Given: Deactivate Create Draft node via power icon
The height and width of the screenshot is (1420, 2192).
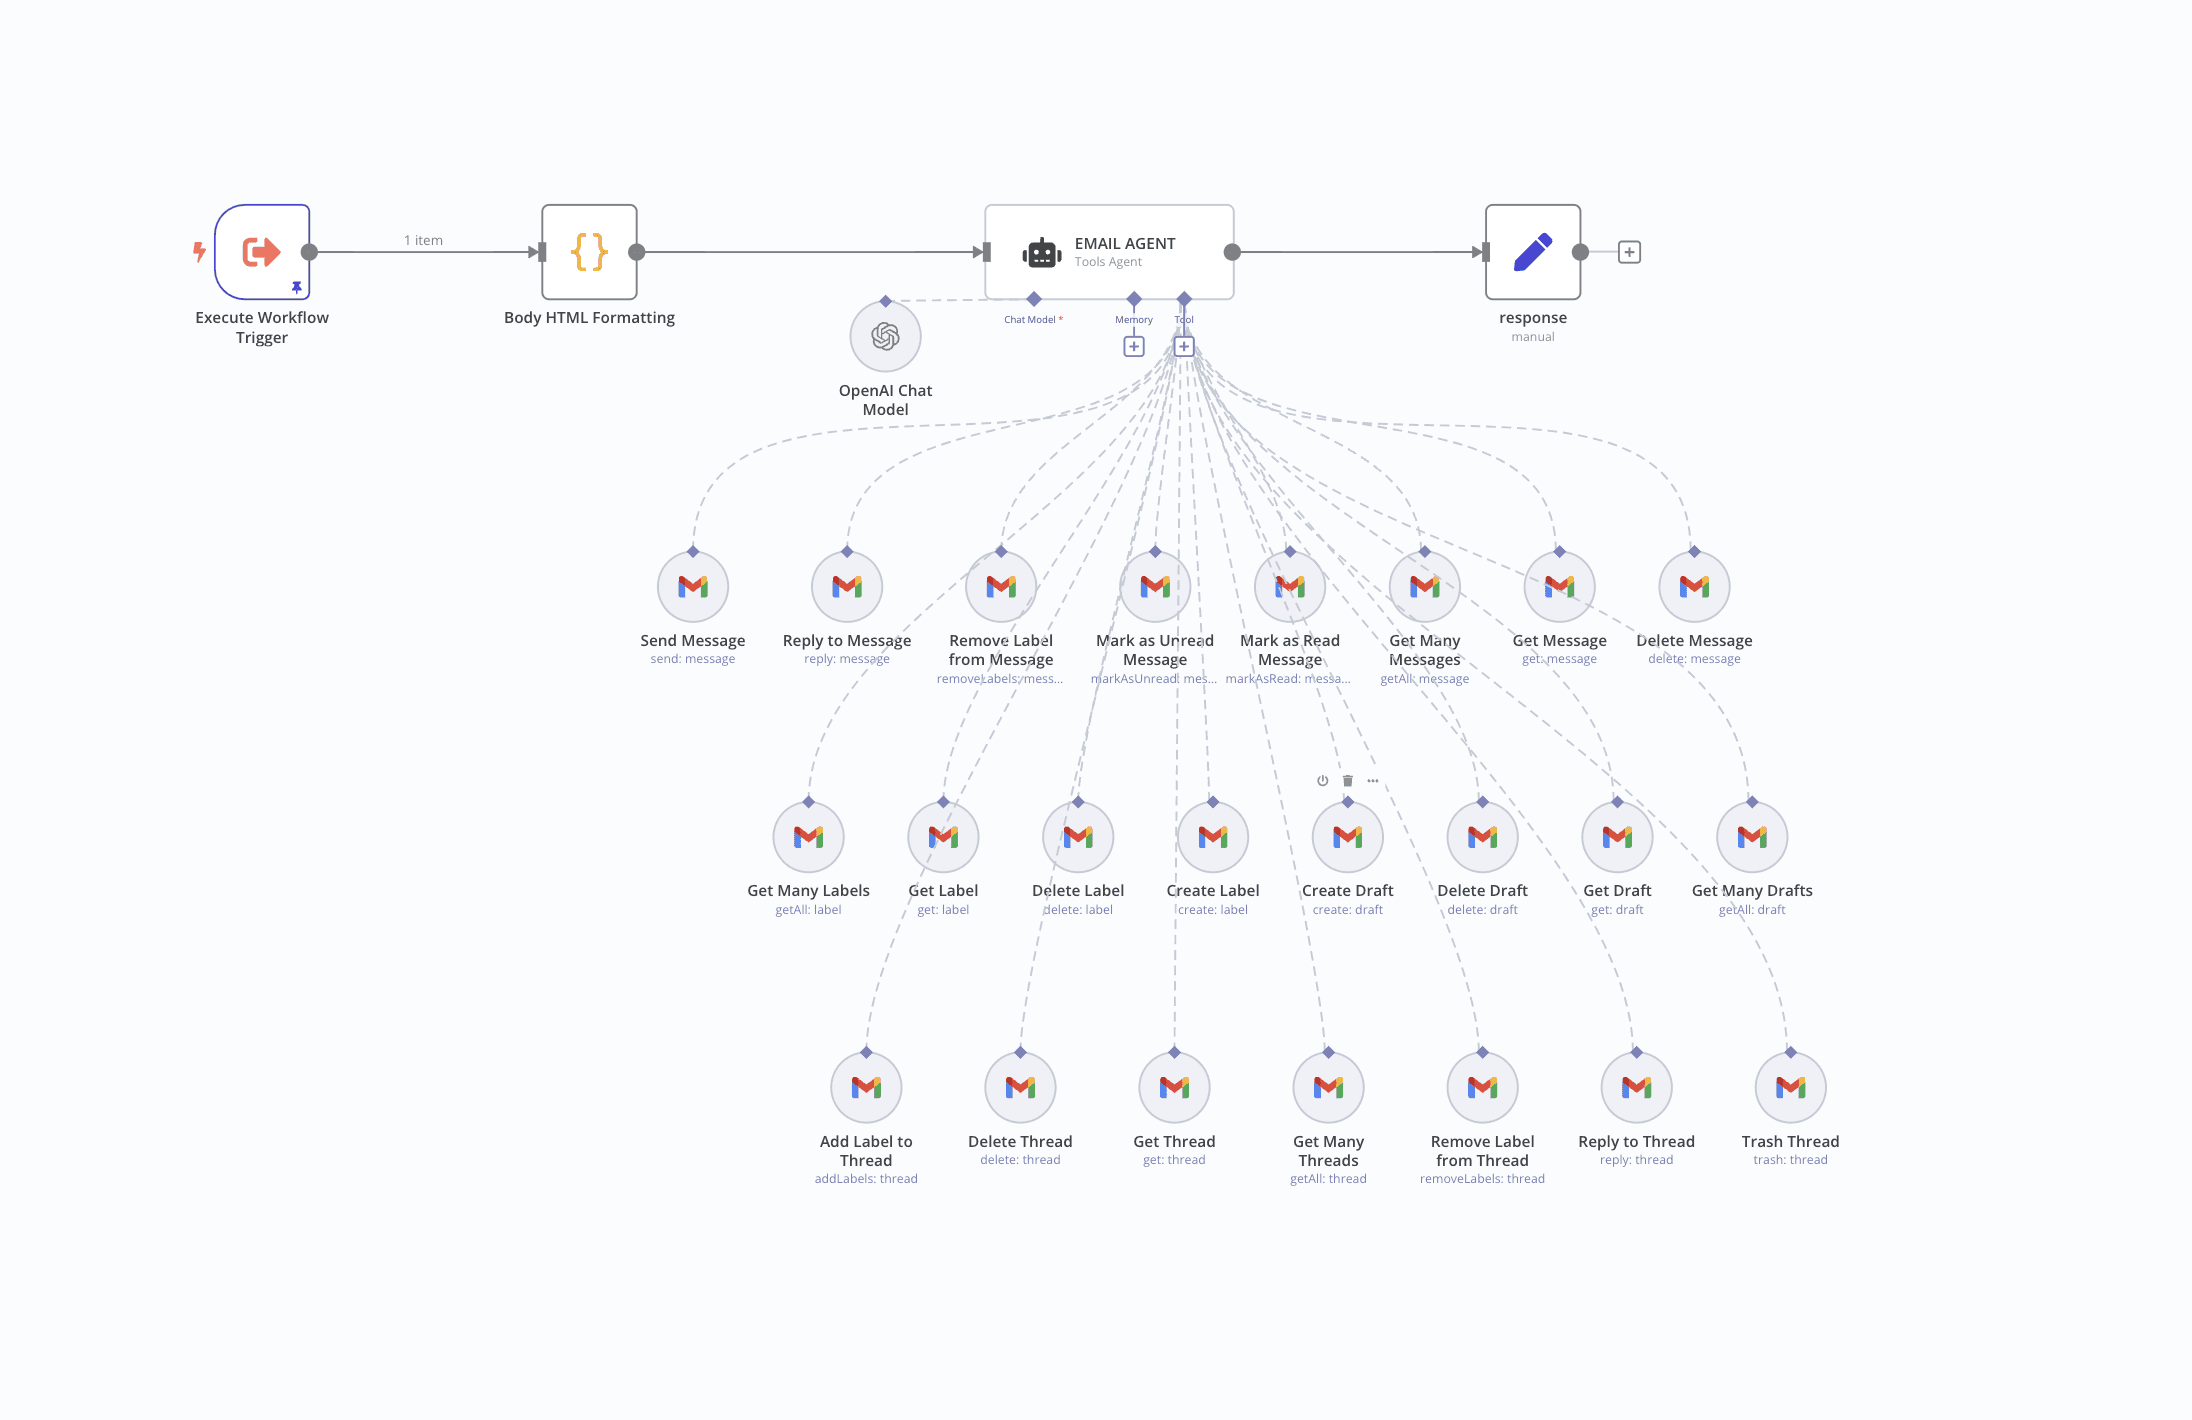Looking at the screenshot, I should (1323, 781).
